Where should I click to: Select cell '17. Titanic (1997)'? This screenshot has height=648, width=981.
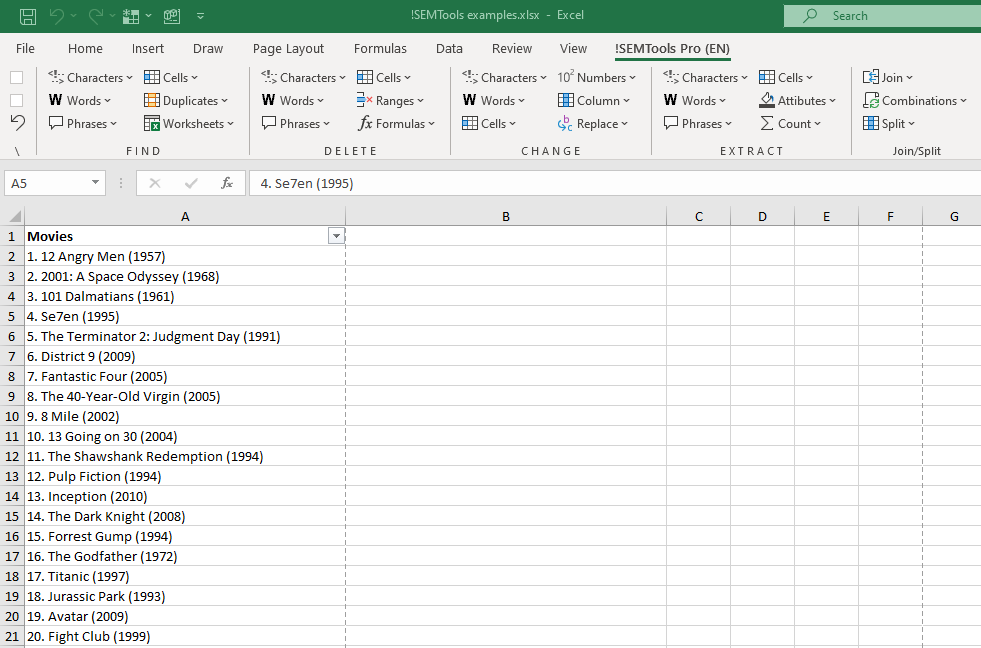click(x=185, y=577)
